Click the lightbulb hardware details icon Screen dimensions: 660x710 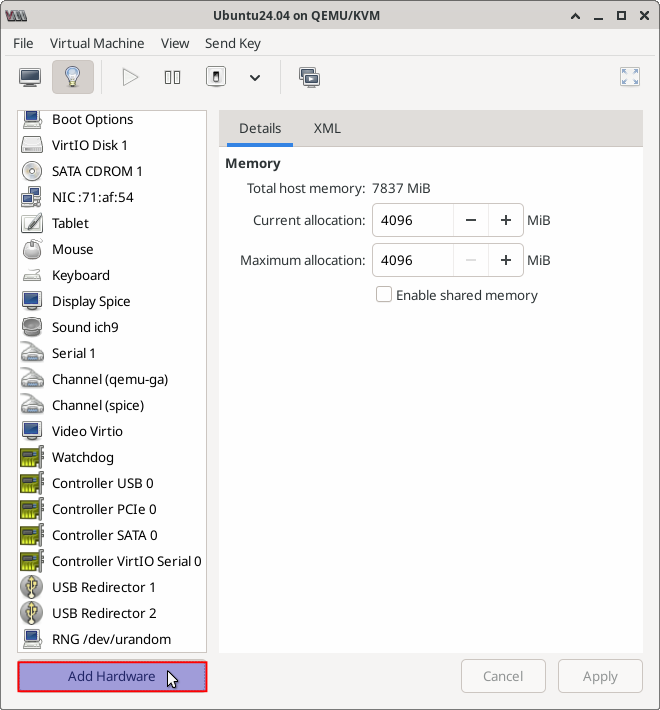pos(72,77)
